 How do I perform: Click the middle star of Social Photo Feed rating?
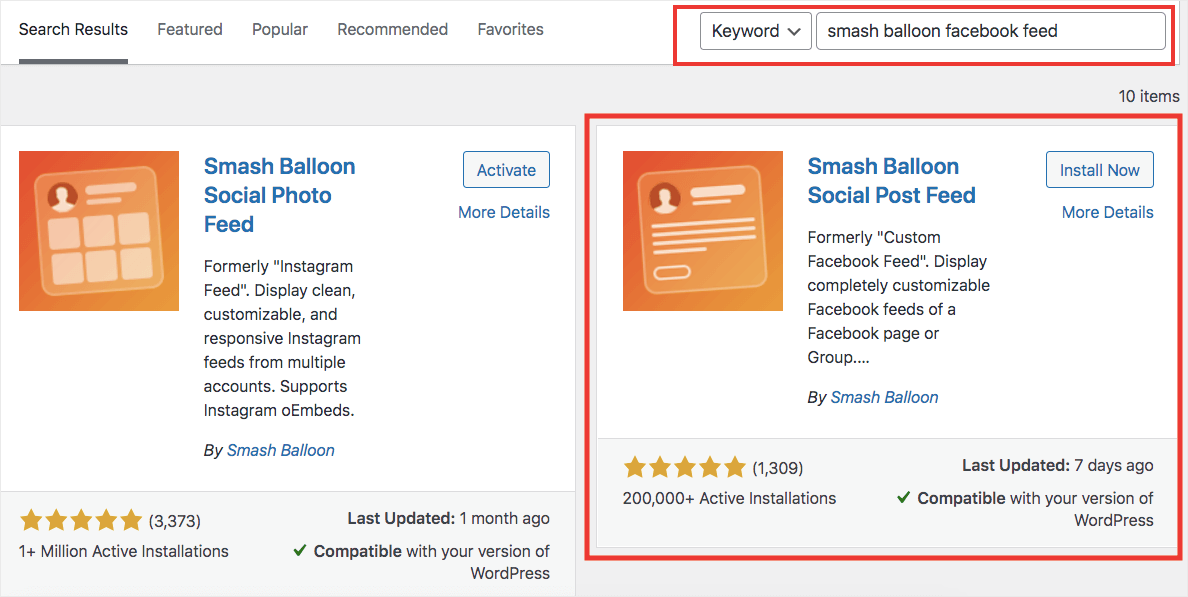81,520
